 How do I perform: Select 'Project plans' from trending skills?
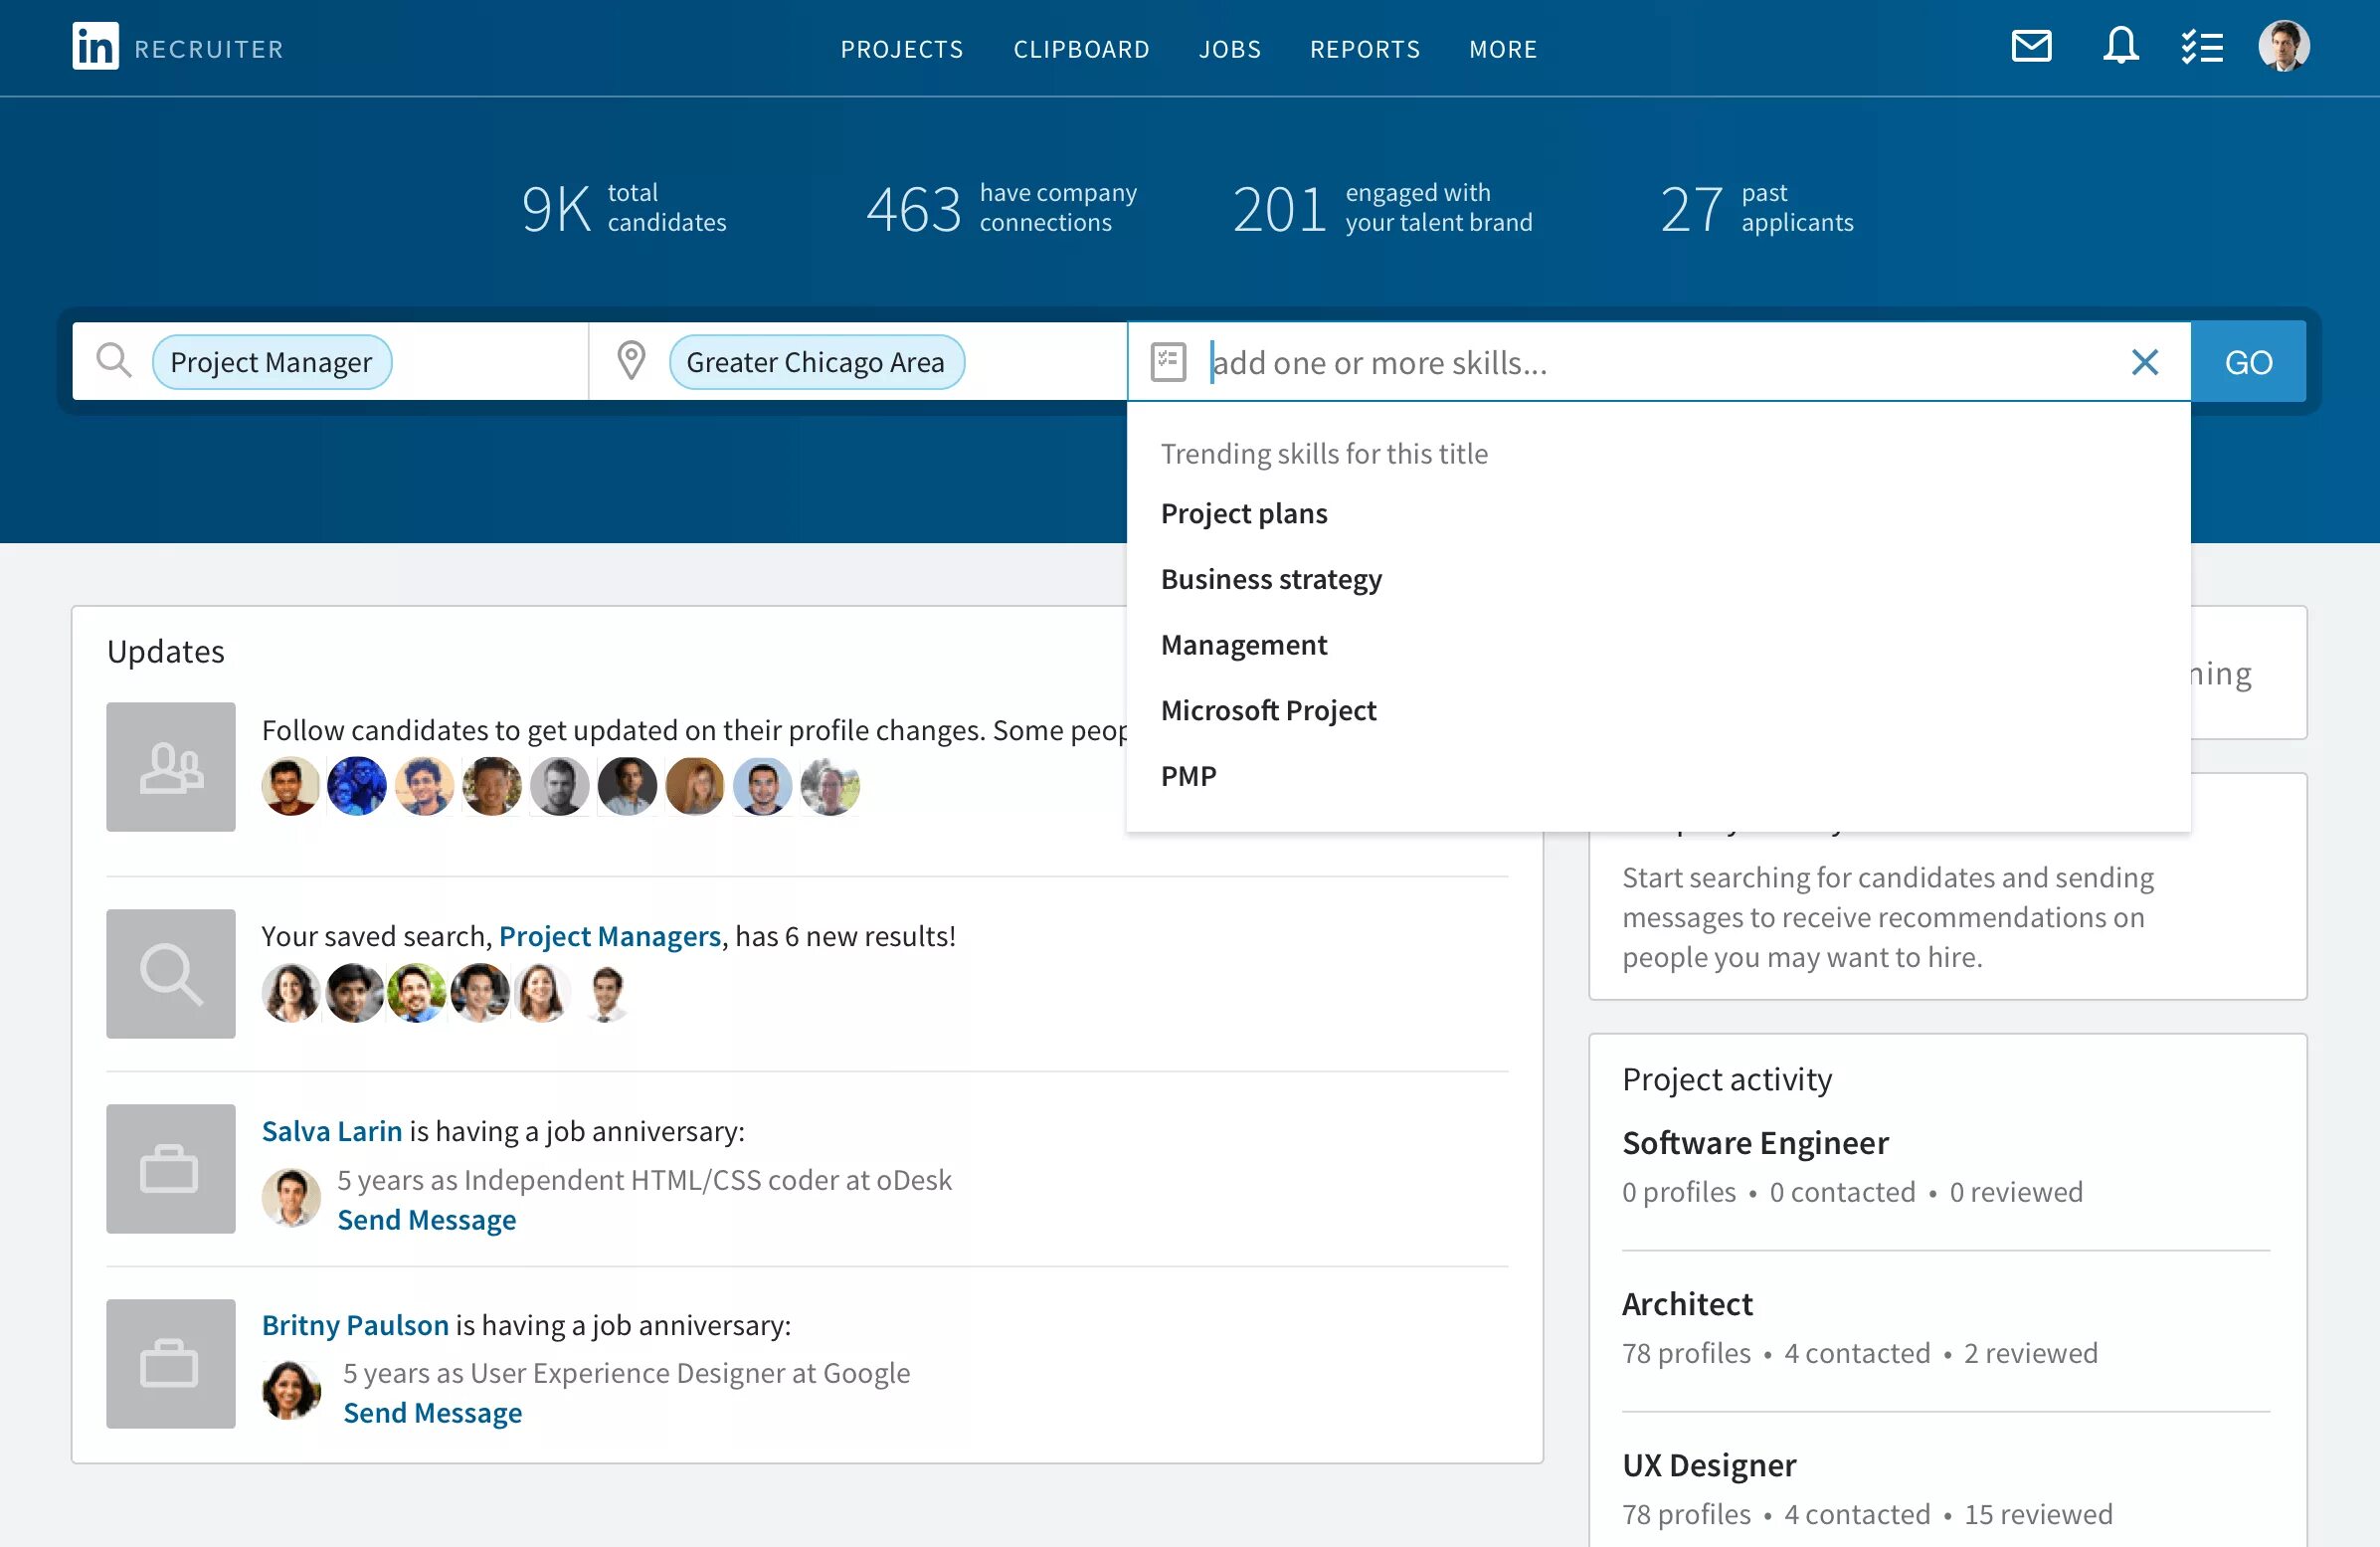click(x=1244, y=513)
